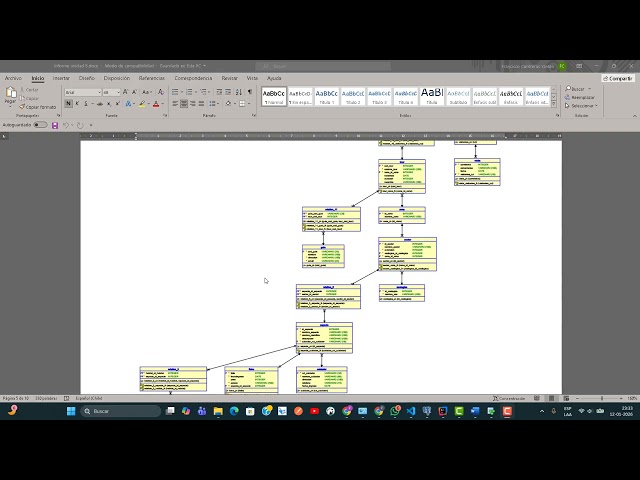Adjust the zoom slider in status bar
The image size is (640, 480).
click(x=601, y=398)
